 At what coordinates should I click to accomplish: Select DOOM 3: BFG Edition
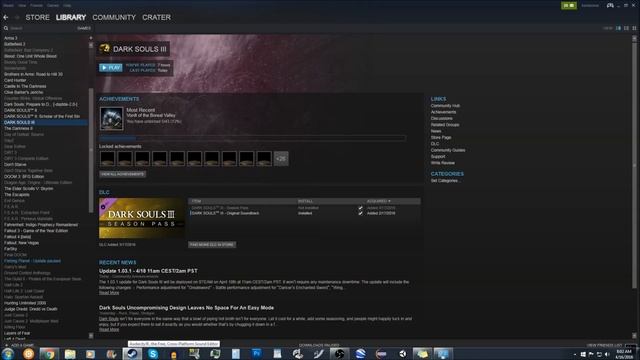coord(24,176)
